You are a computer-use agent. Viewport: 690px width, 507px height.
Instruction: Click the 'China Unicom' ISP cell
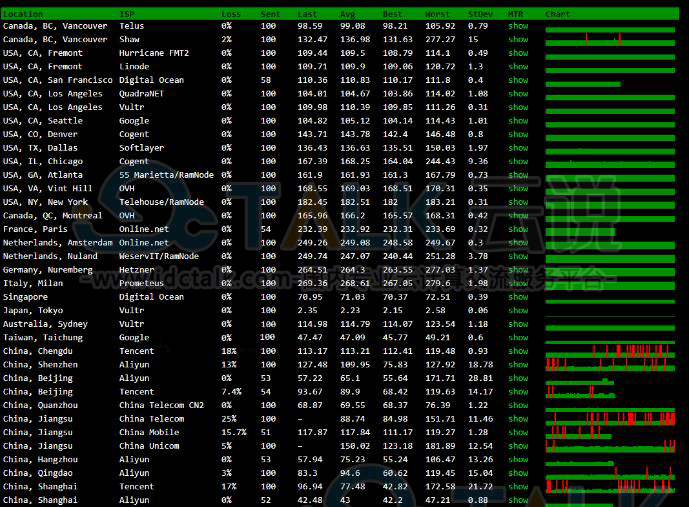149,446
